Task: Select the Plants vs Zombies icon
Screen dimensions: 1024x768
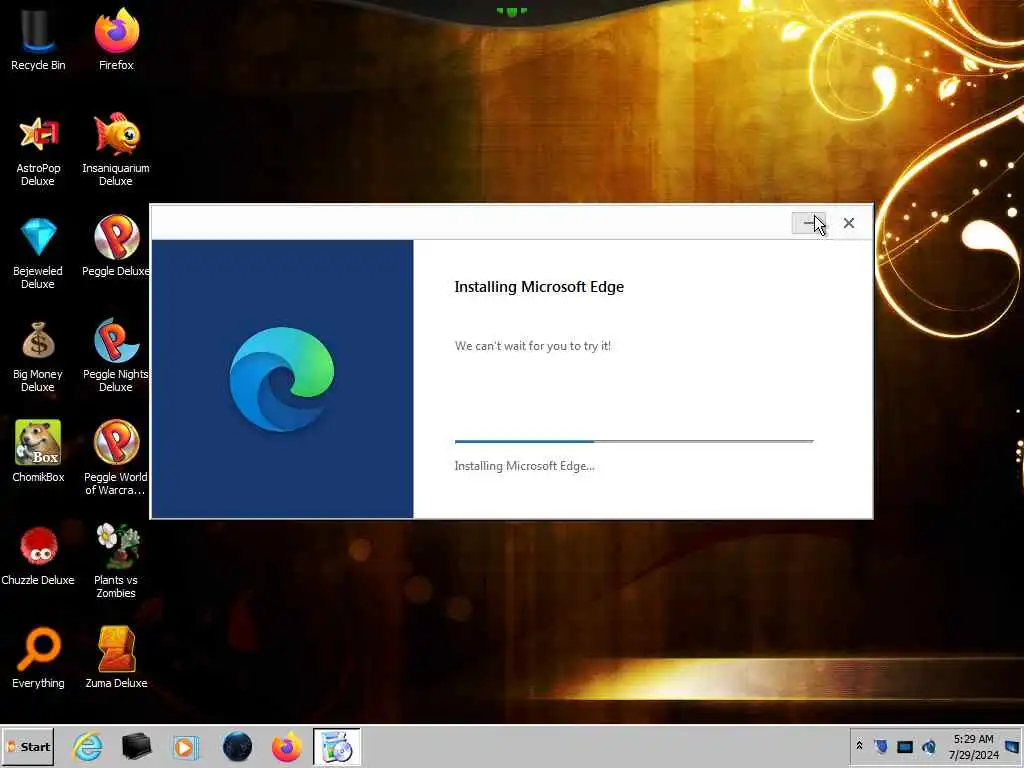Action: 116,562
